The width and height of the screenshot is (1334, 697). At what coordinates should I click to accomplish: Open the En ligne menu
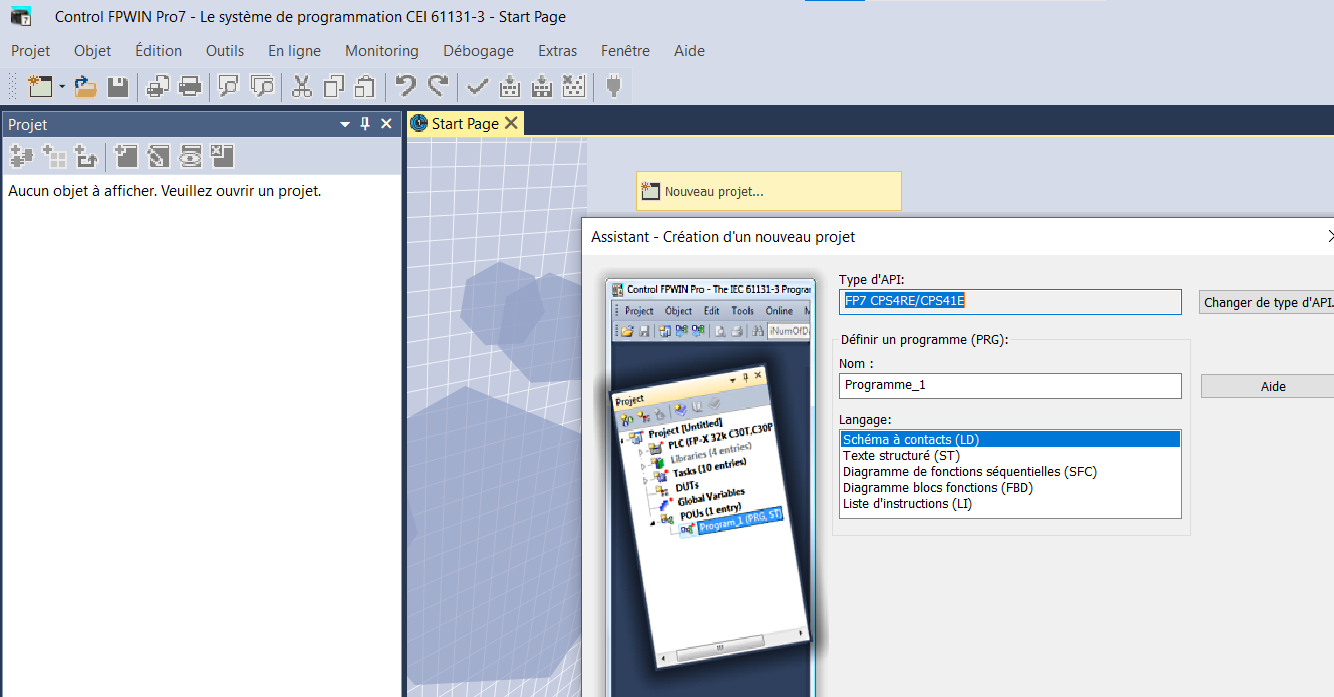click(x=294, y=51)
